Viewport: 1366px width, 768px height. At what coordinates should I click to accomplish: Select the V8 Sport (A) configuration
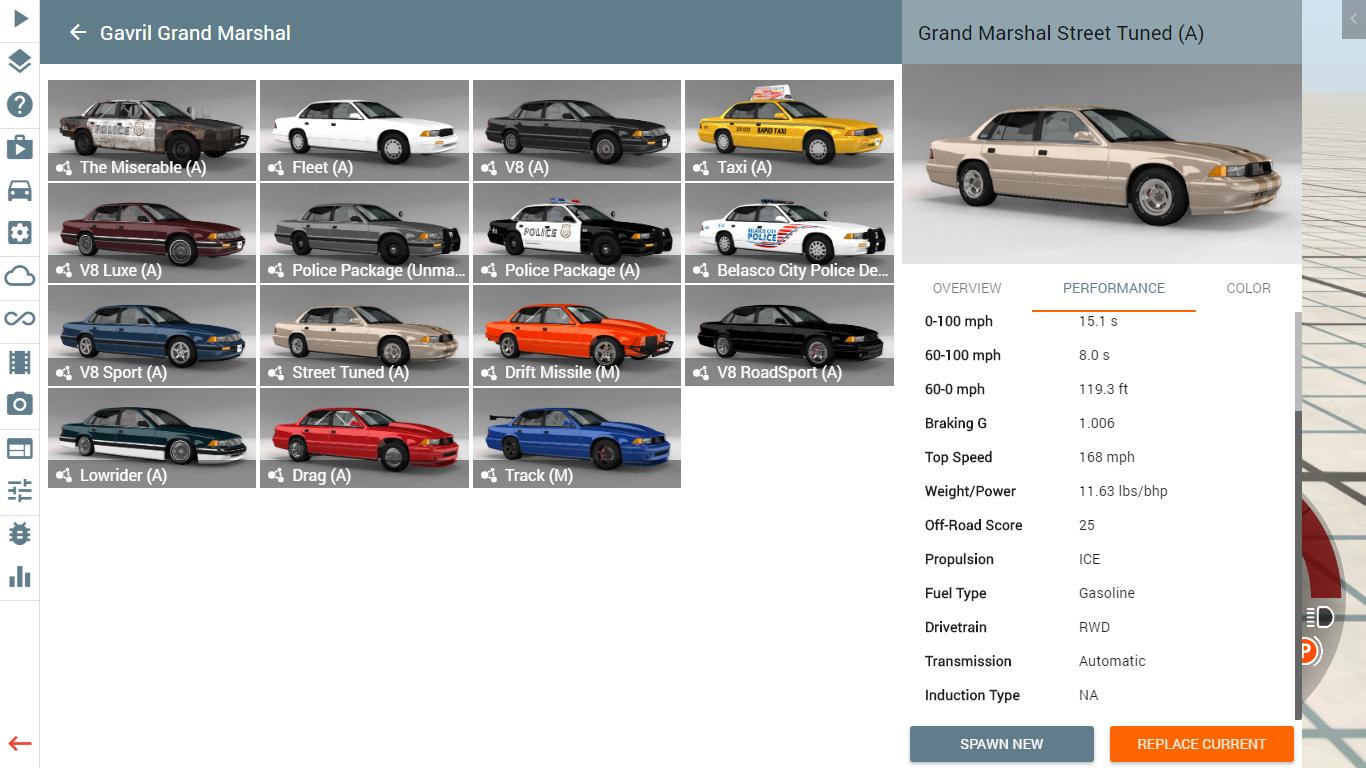pos(152,335)
